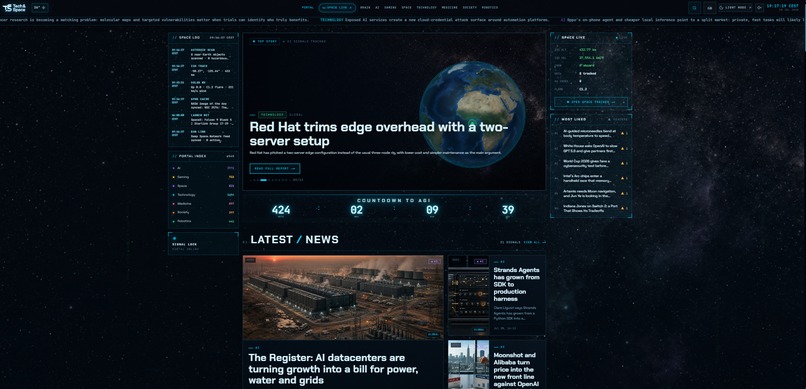Open The Register AI datacenters headline
This screenshot has height=389, width=806.
[333, 369]
